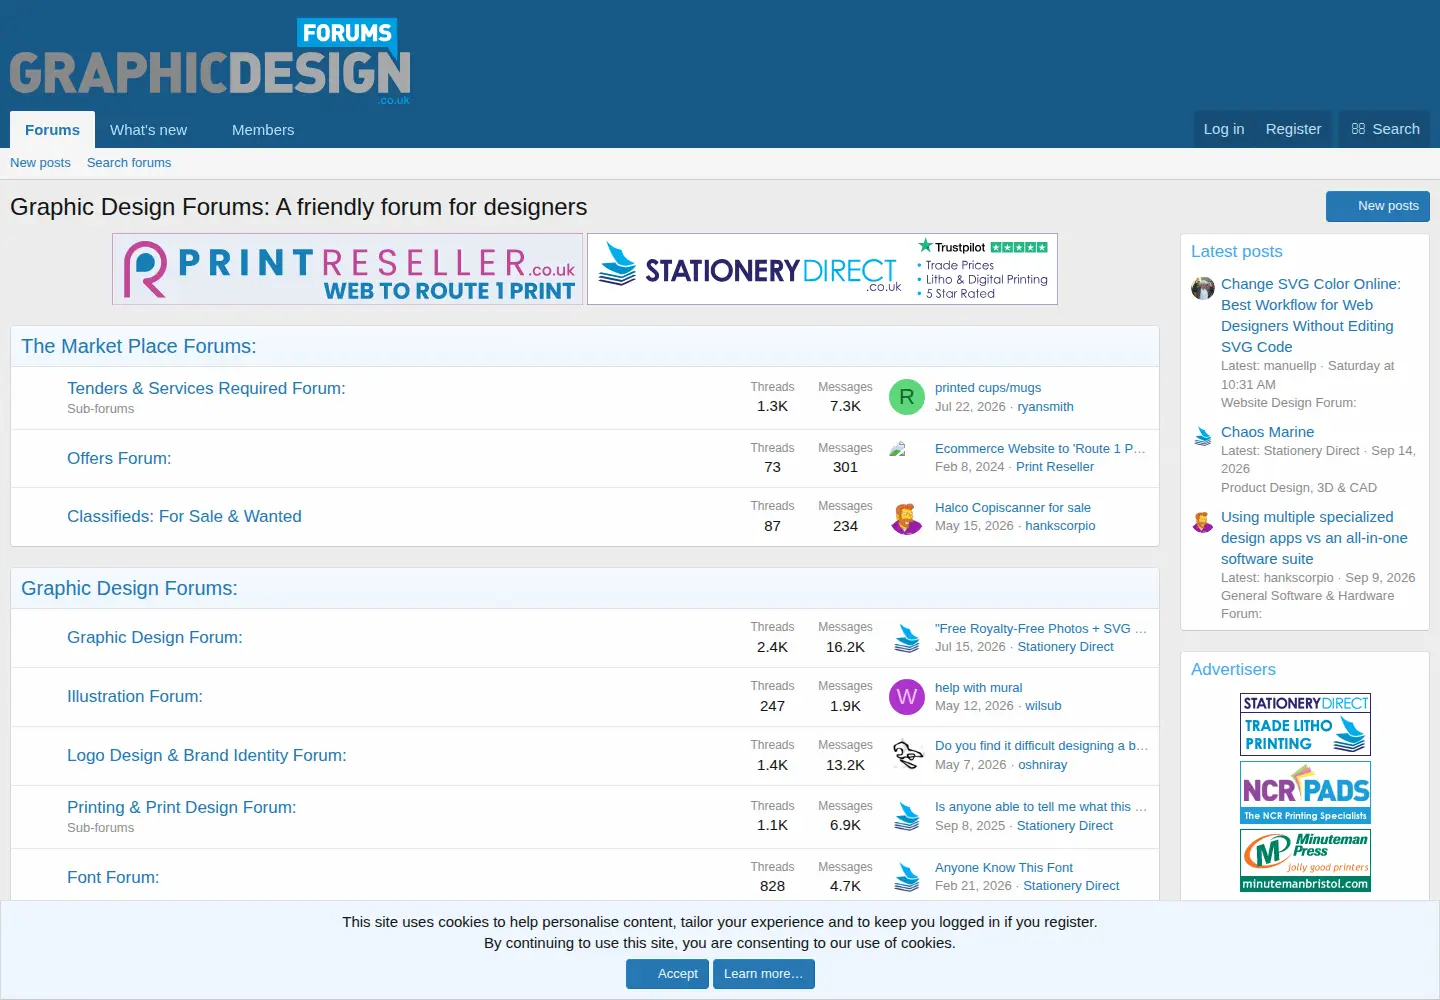This screenshot has height=1000, width=1440.
Task: Click the Register link
Action: pos(1293,129)
